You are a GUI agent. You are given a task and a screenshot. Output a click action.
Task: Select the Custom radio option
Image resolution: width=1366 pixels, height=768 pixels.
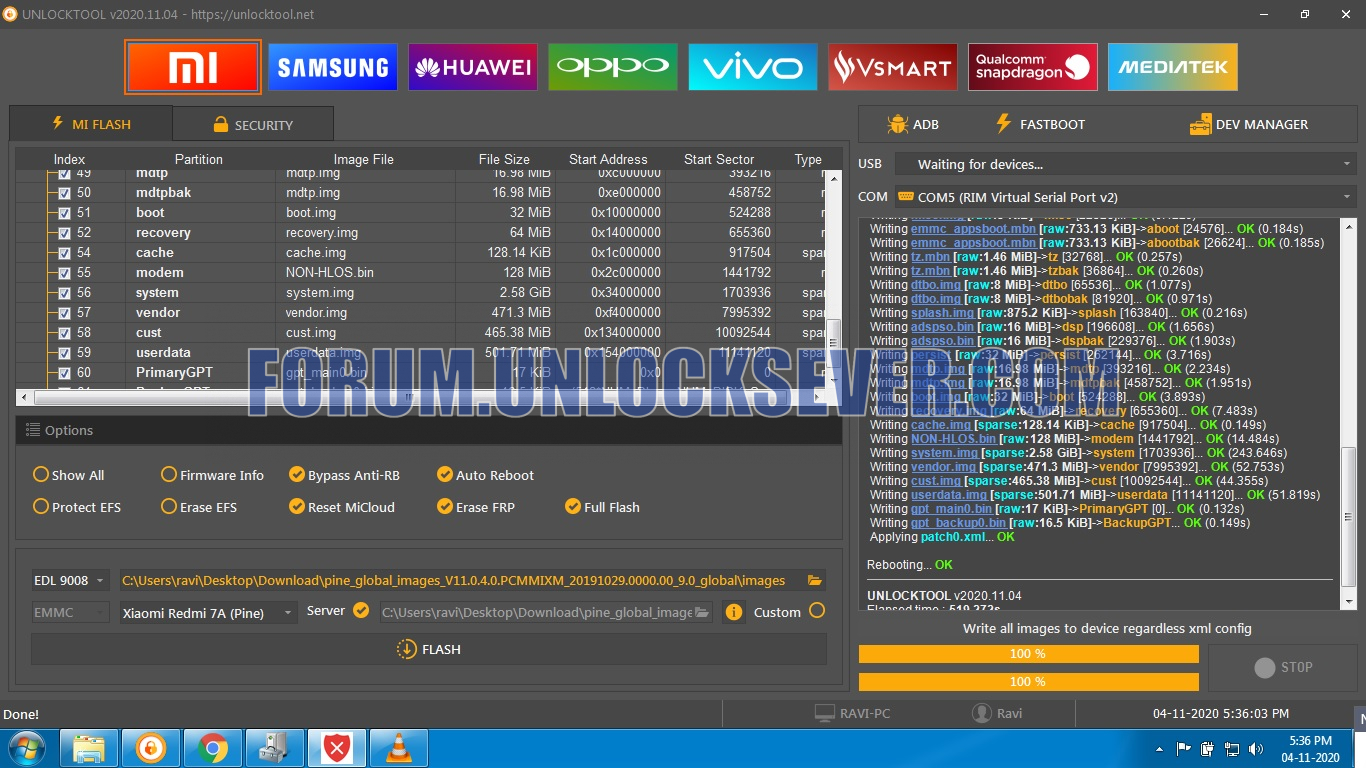pos(817,610)
